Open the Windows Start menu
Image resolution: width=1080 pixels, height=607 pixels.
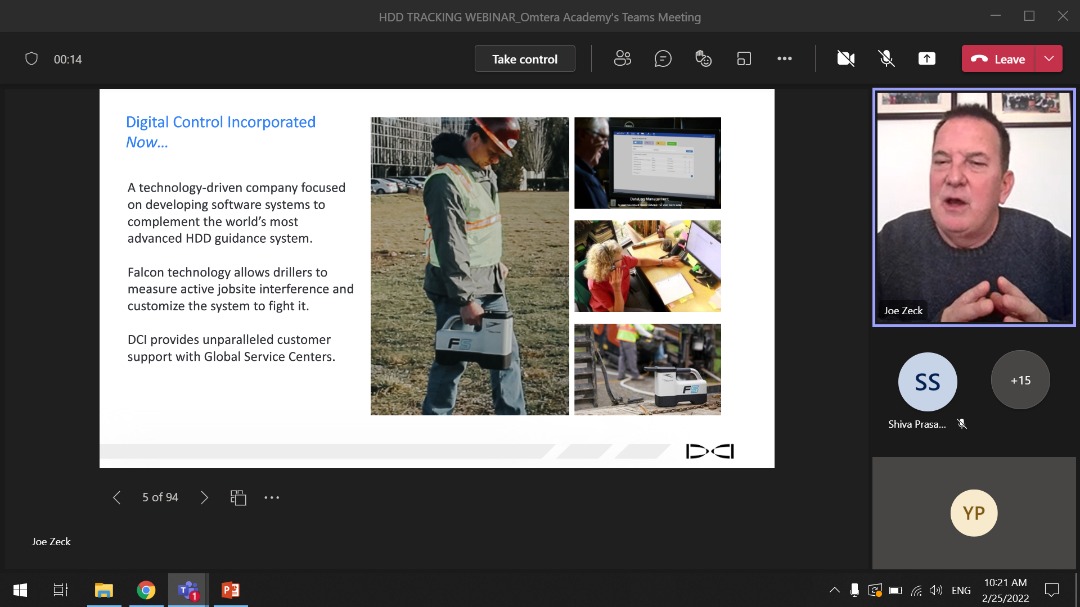point(20,590)
